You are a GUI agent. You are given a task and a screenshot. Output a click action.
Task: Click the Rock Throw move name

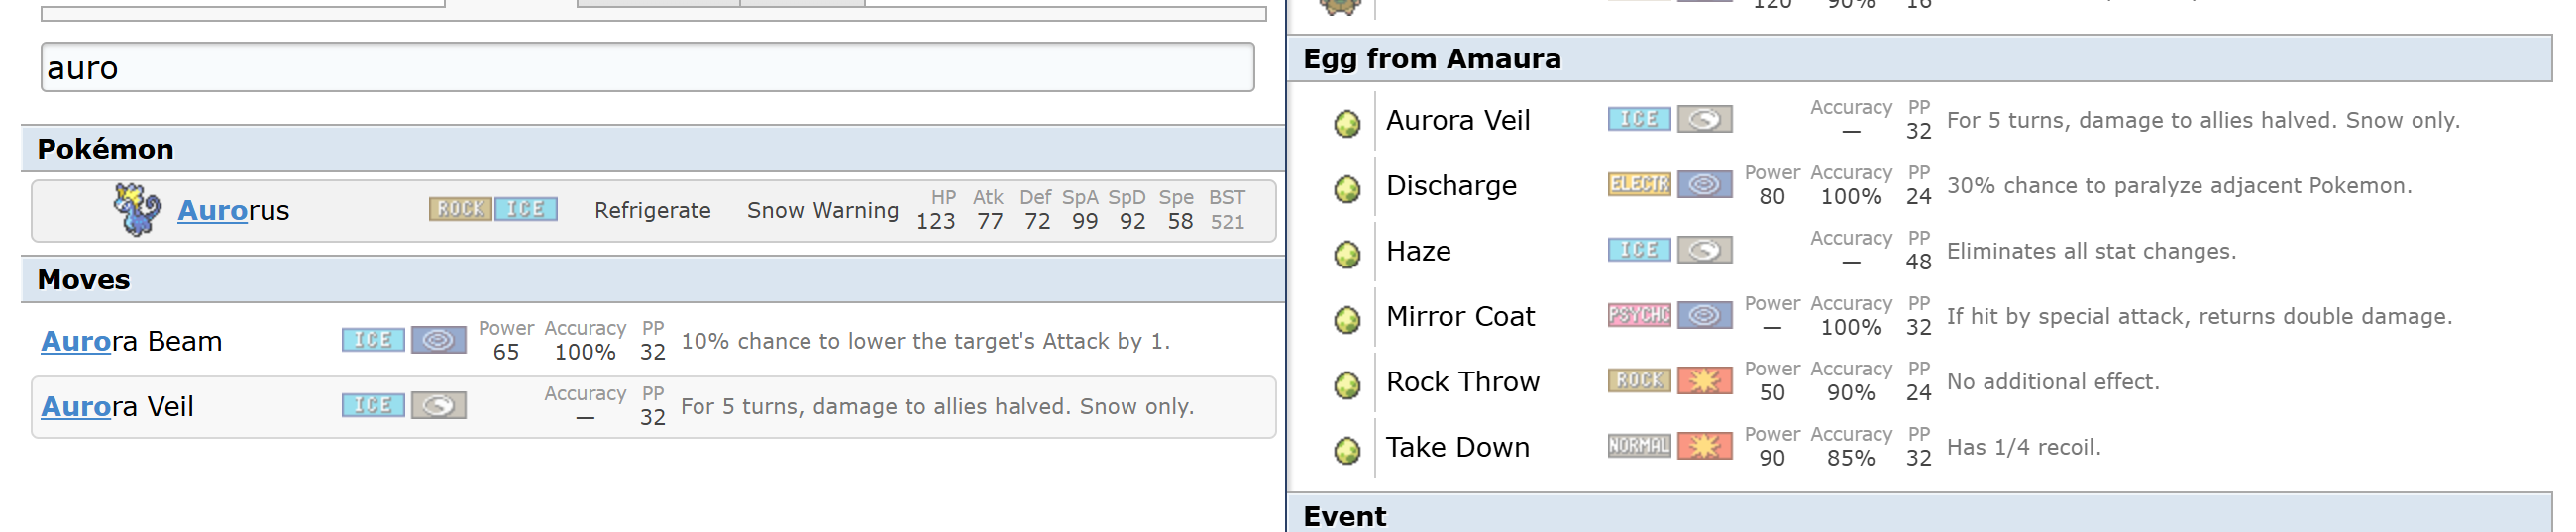[x=1462, y=382]
